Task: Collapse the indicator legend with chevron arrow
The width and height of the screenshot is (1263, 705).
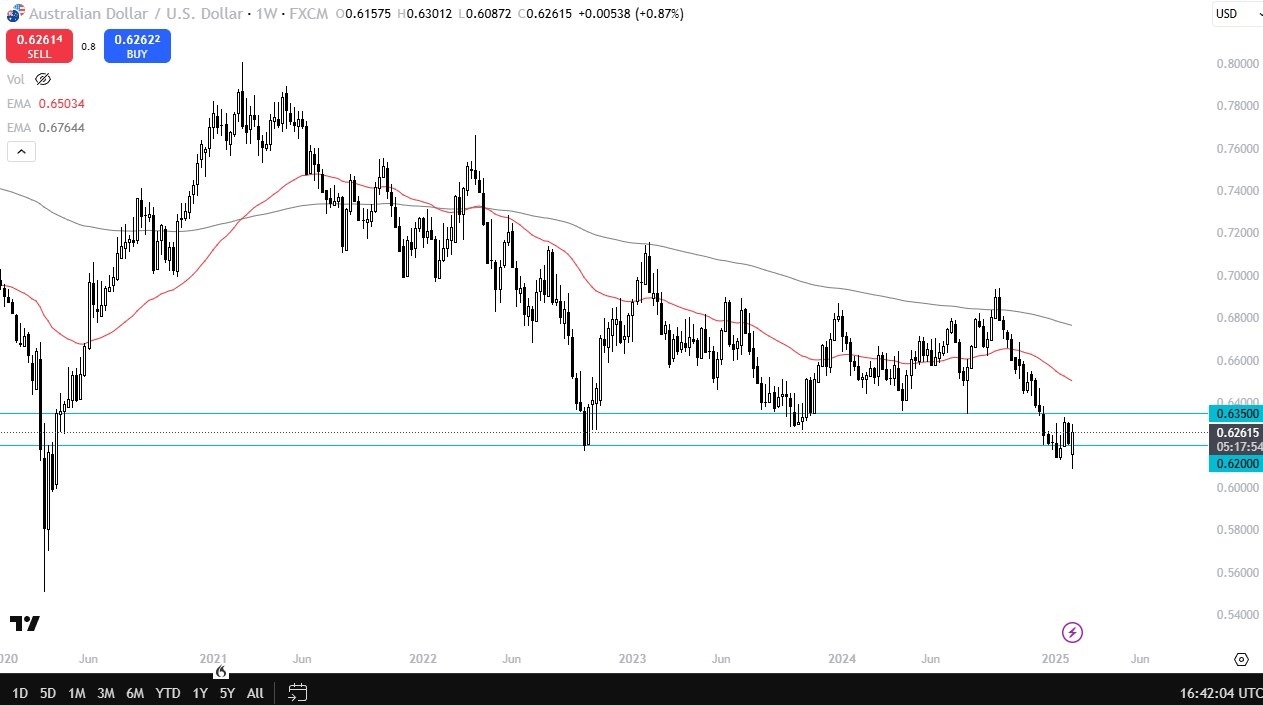Action: (x=21, y=151)
